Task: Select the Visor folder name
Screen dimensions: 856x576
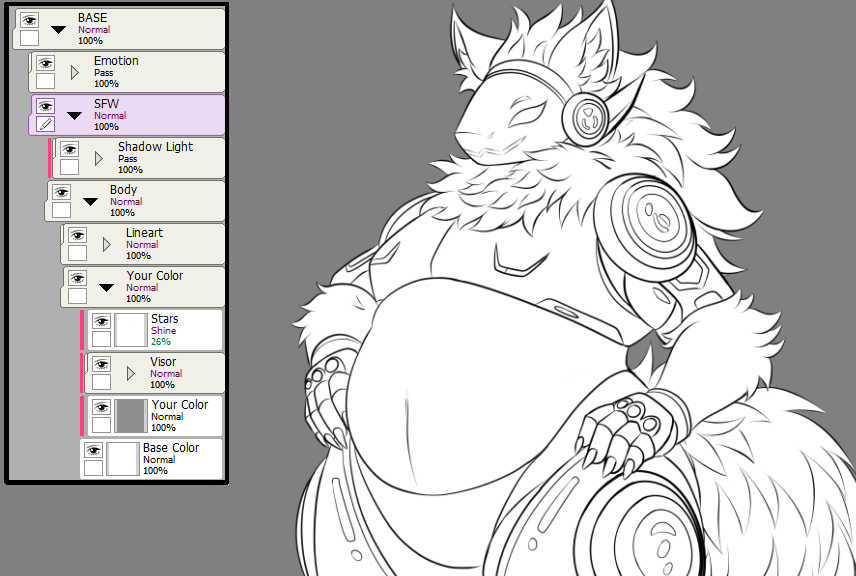Action: click(163, 361)
